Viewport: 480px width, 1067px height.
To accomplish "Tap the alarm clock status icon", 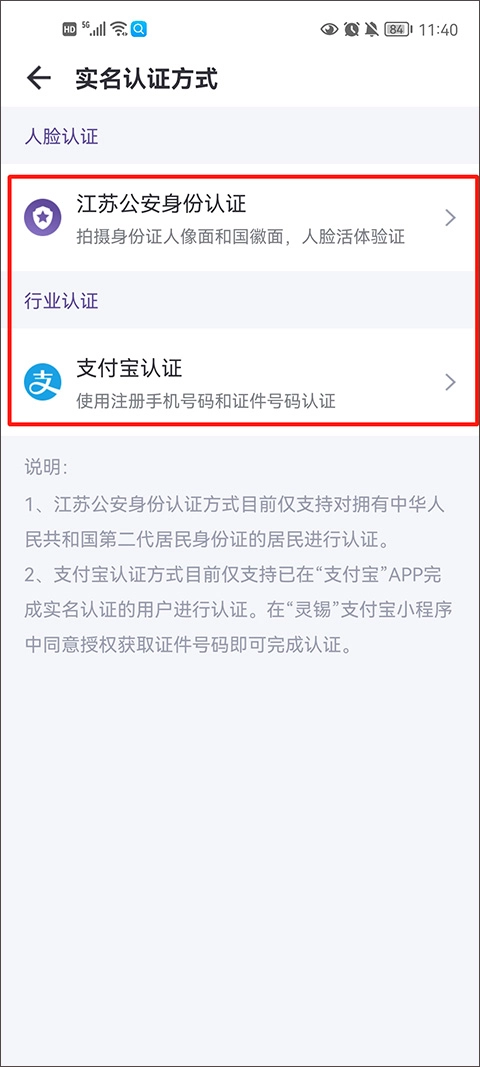I will [351, 29].
